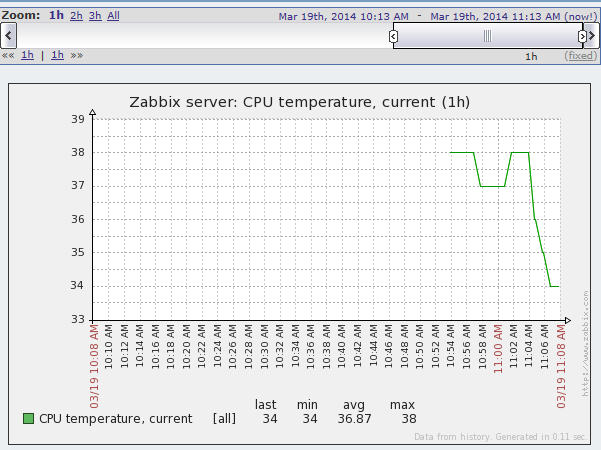The height and width of the screenshot is (450, 601).
Task: Click the 11:00 AM x-axis label
Action: [x=498, y=349]
